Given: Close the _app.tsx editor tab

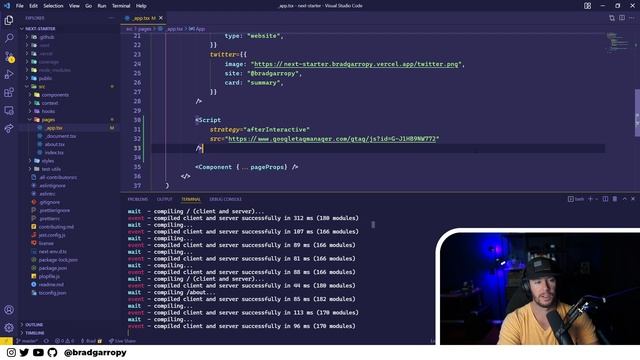Looking at the screenshot, I should [161, 18].
